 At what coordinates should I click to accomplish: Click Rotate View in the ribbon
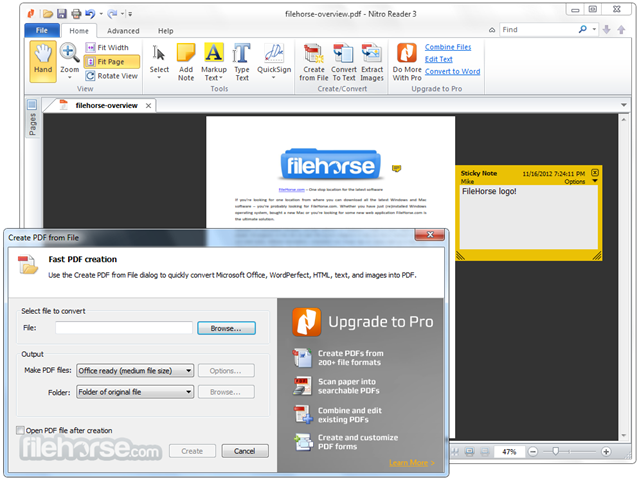pos(112,76)
